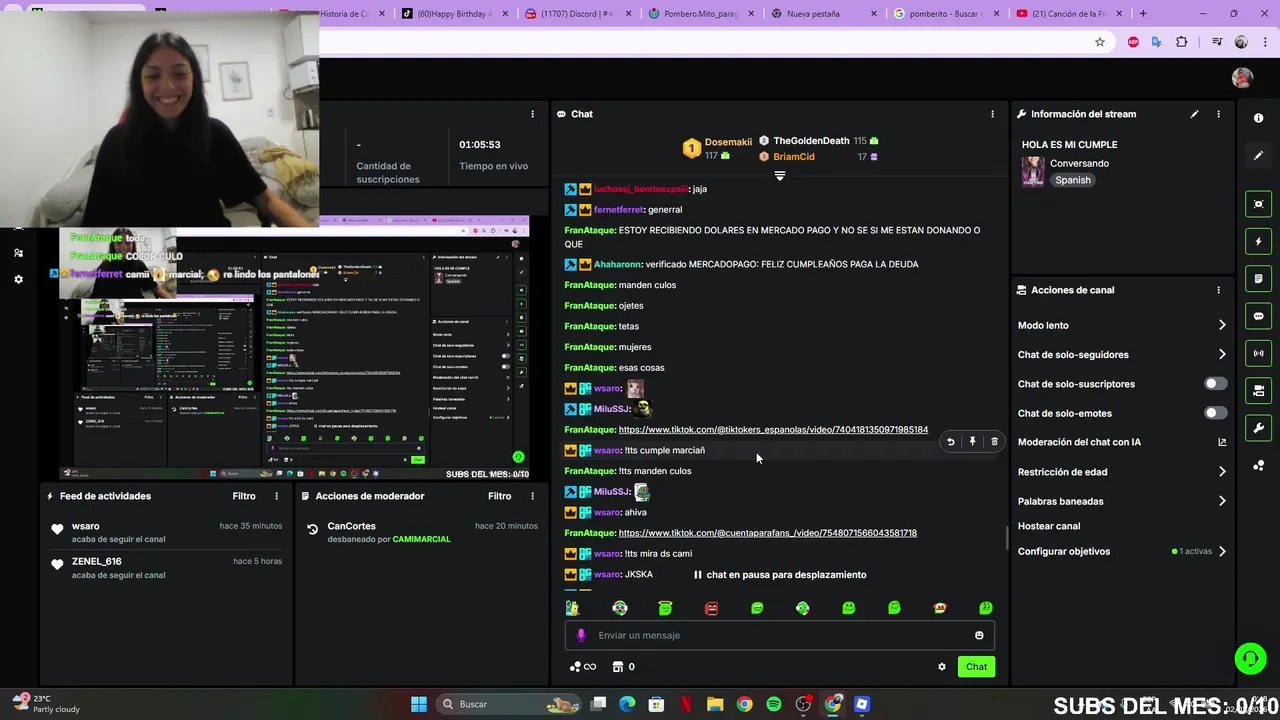Click the chat scrollbar thumb

pos(1006,538)
